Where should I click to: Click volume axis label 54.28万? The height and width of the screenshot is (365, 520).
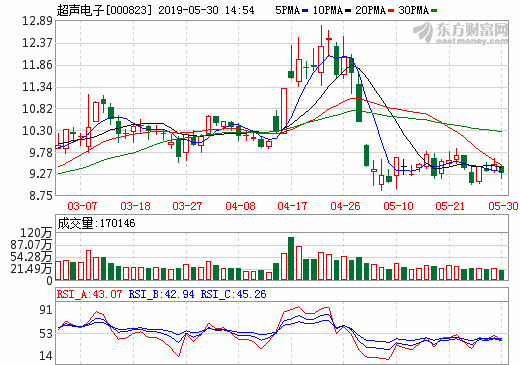31,257
